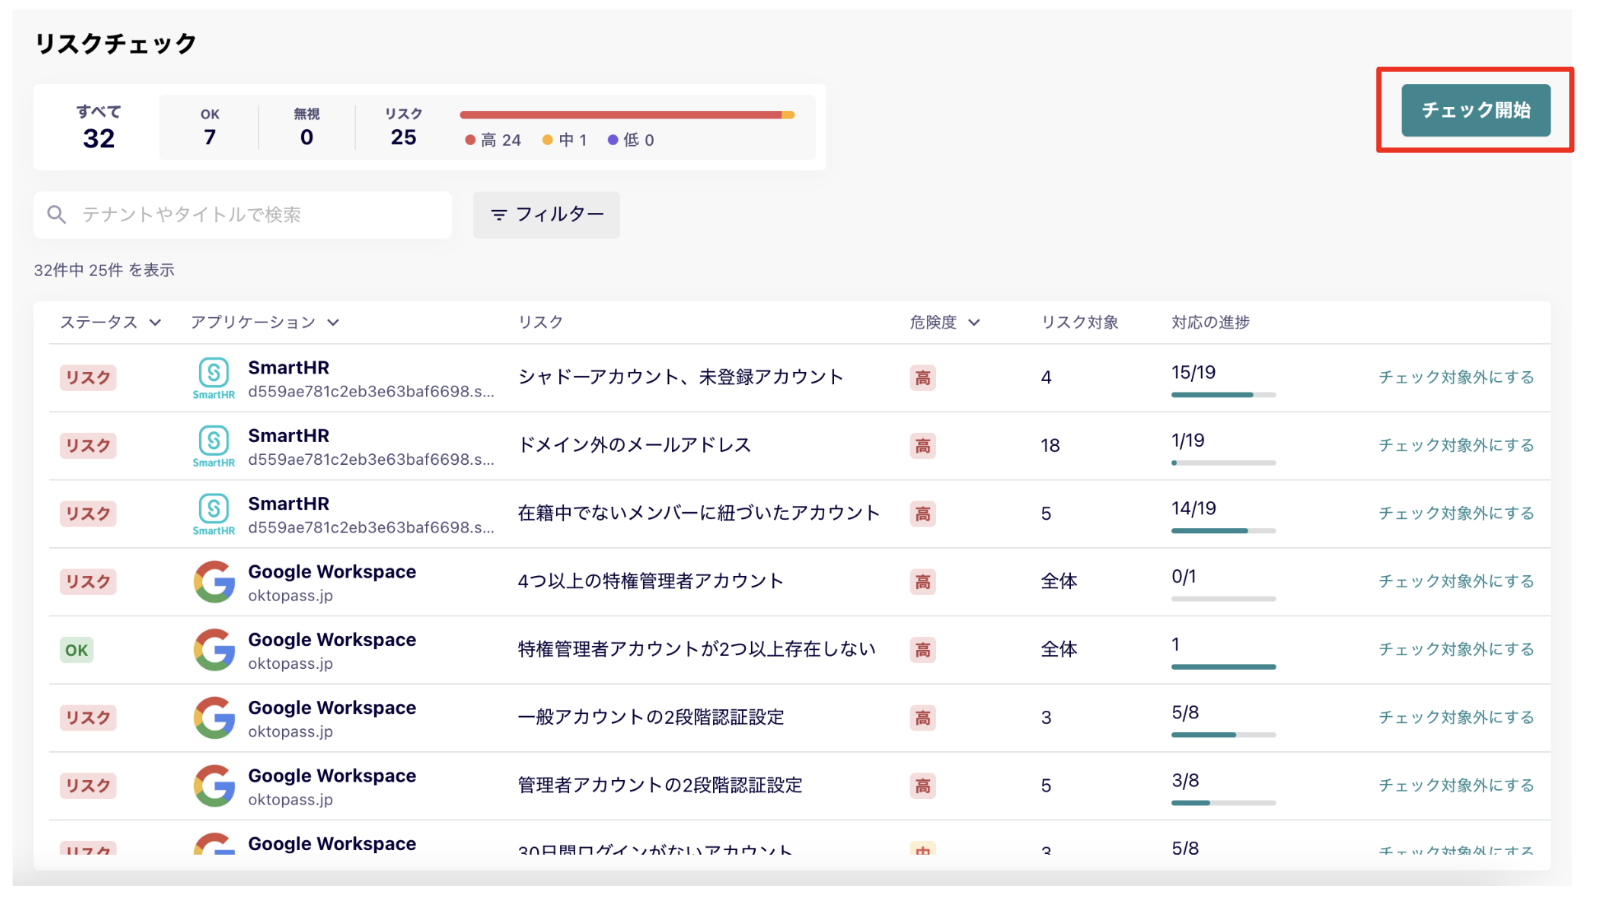Click リスク badge in 在籍中でないメンバー row

tap(88, 514)
